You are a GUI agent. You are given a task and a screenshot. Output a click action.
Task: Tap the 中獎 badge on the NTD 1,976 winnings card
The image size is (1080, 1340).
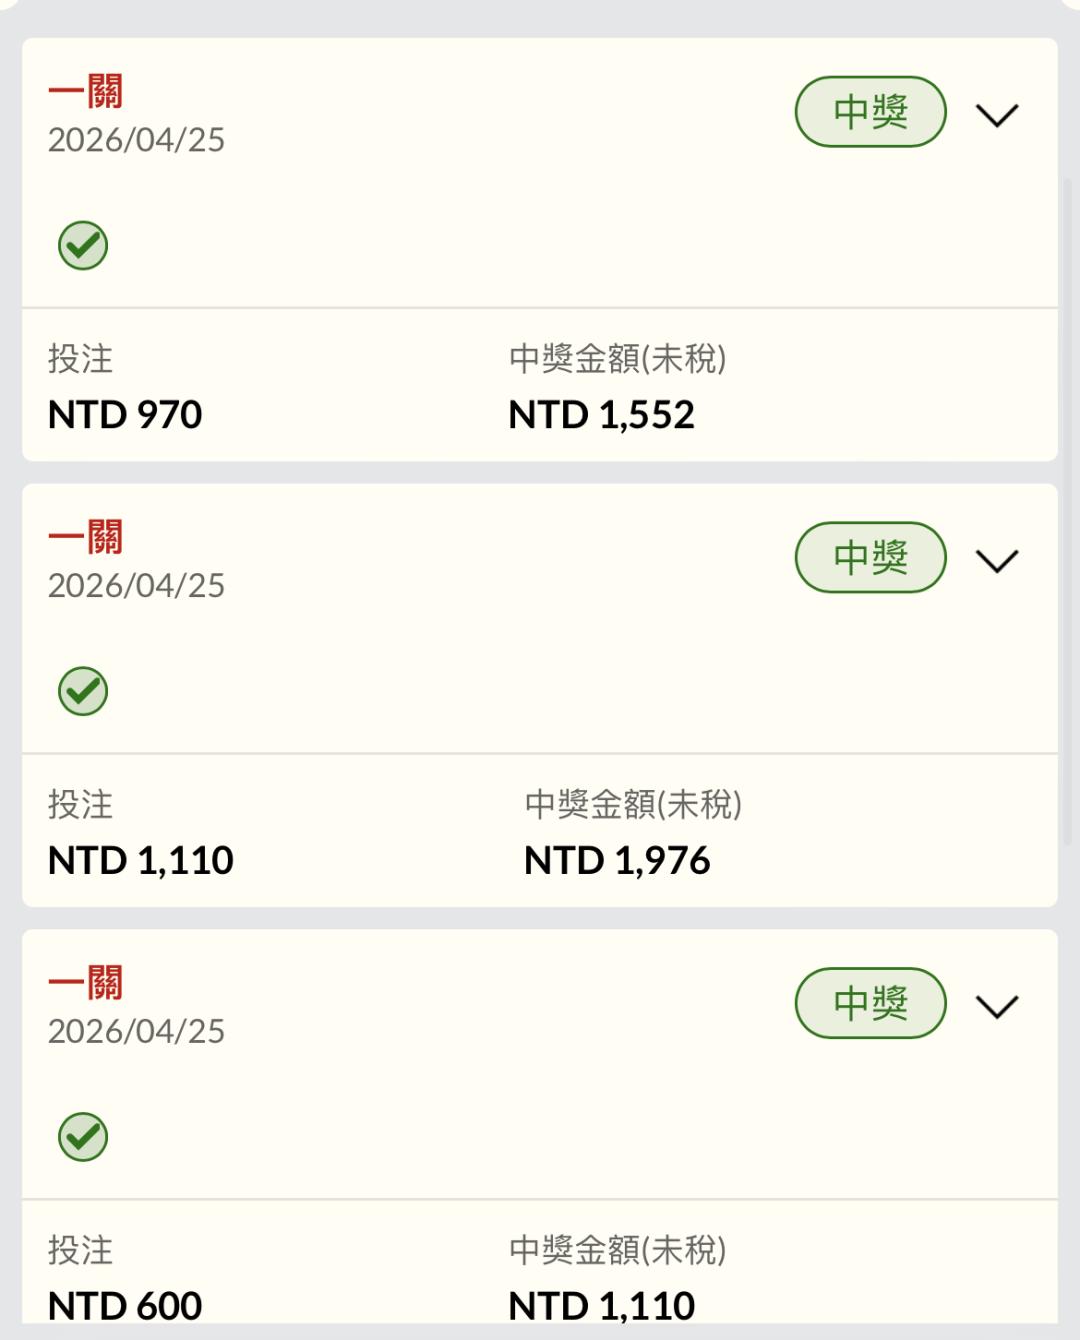click(870, 558)
